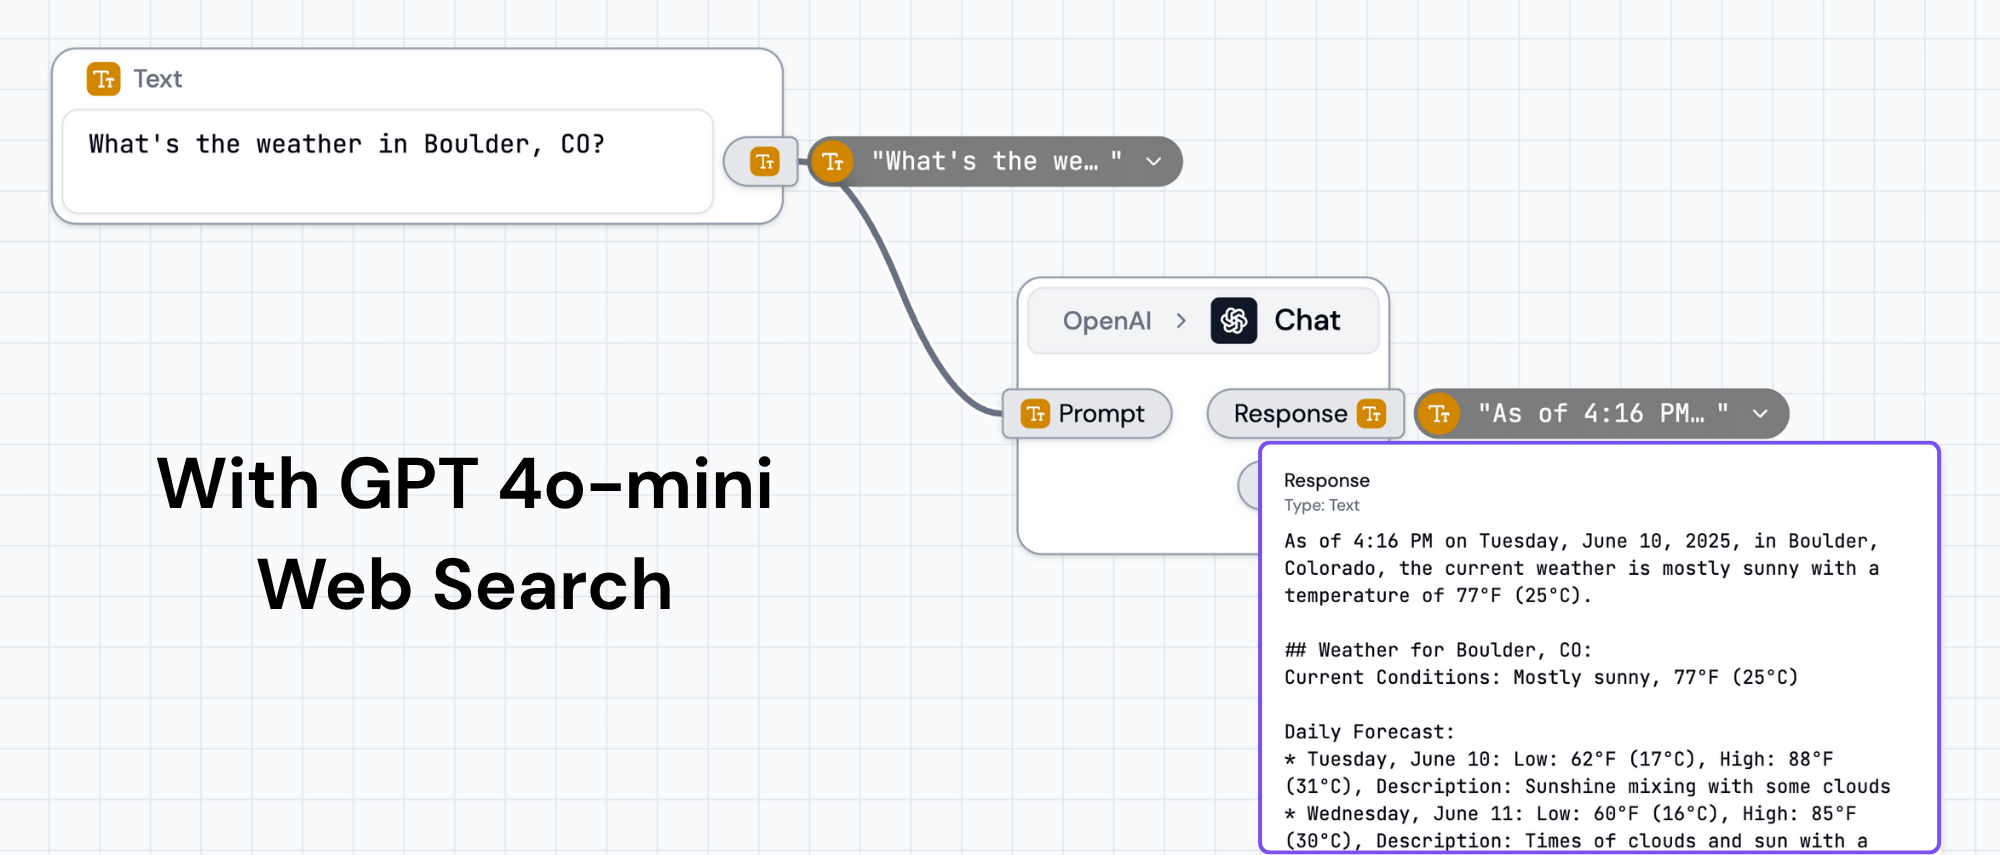The image size is (2000, 855).
Task: Click the breadcrumb chevron after OpenAI
Action: pos(1181,321)
